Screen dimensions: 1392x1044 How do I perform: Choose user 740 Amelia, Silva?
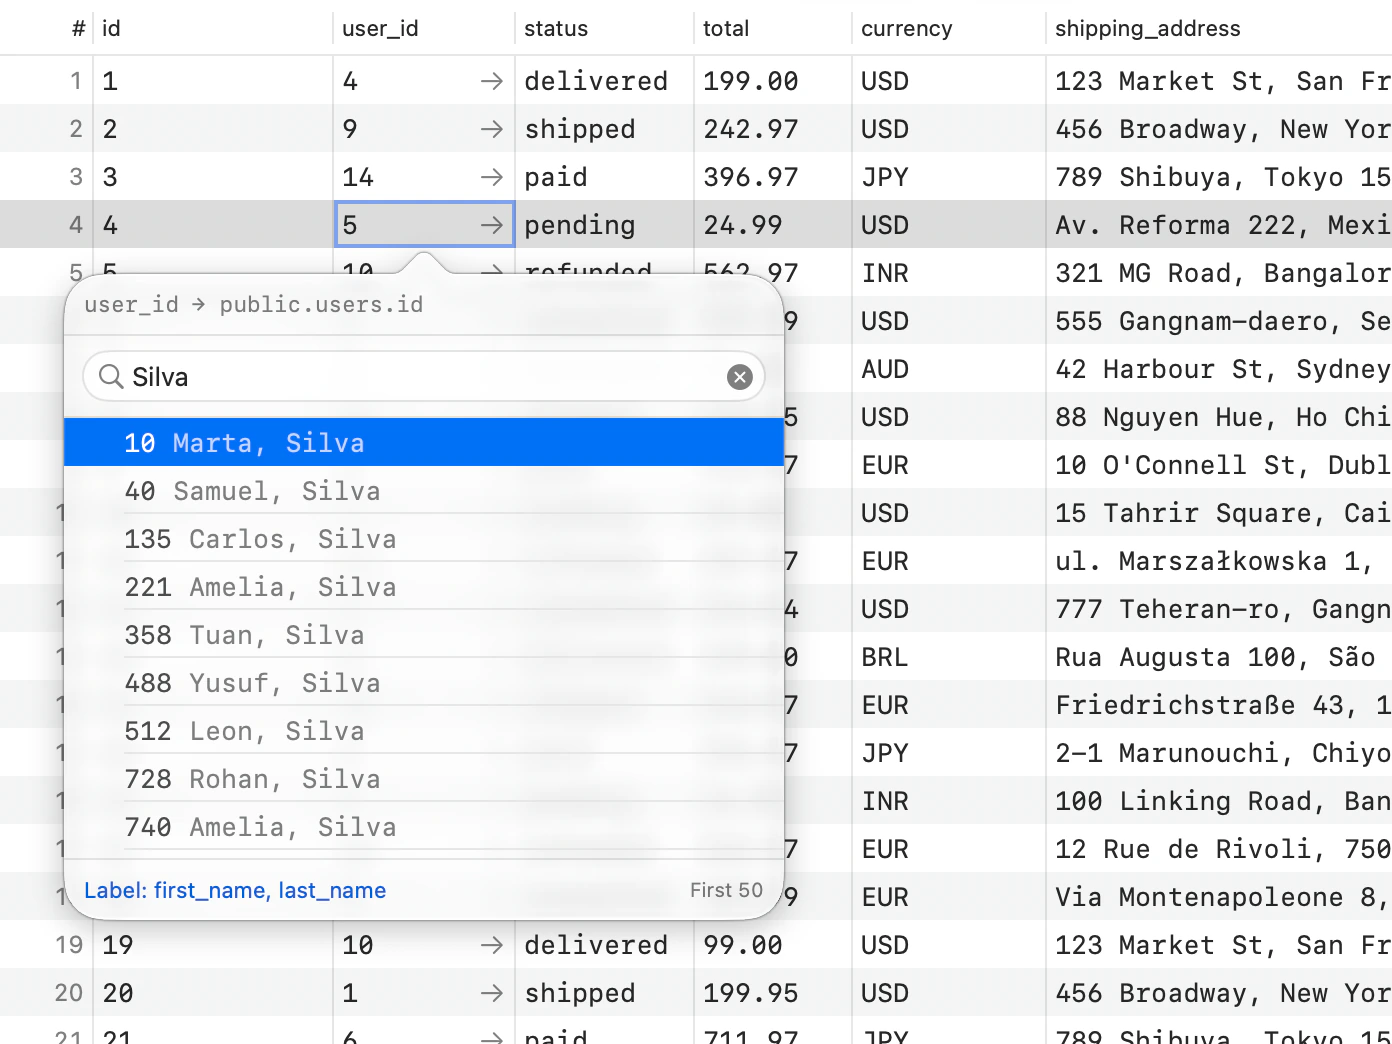point(424,827)
